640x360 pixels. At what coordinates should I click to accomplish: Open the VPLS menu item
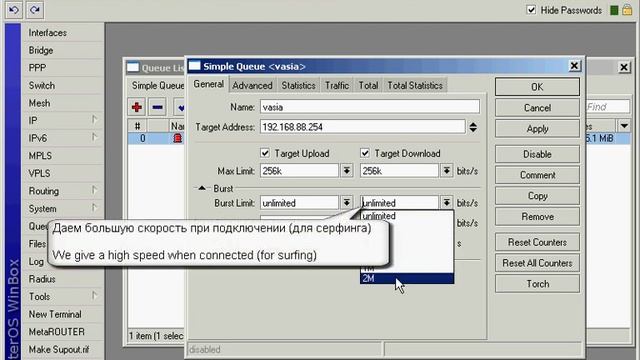pyautogui.click(x=63, y=173)
